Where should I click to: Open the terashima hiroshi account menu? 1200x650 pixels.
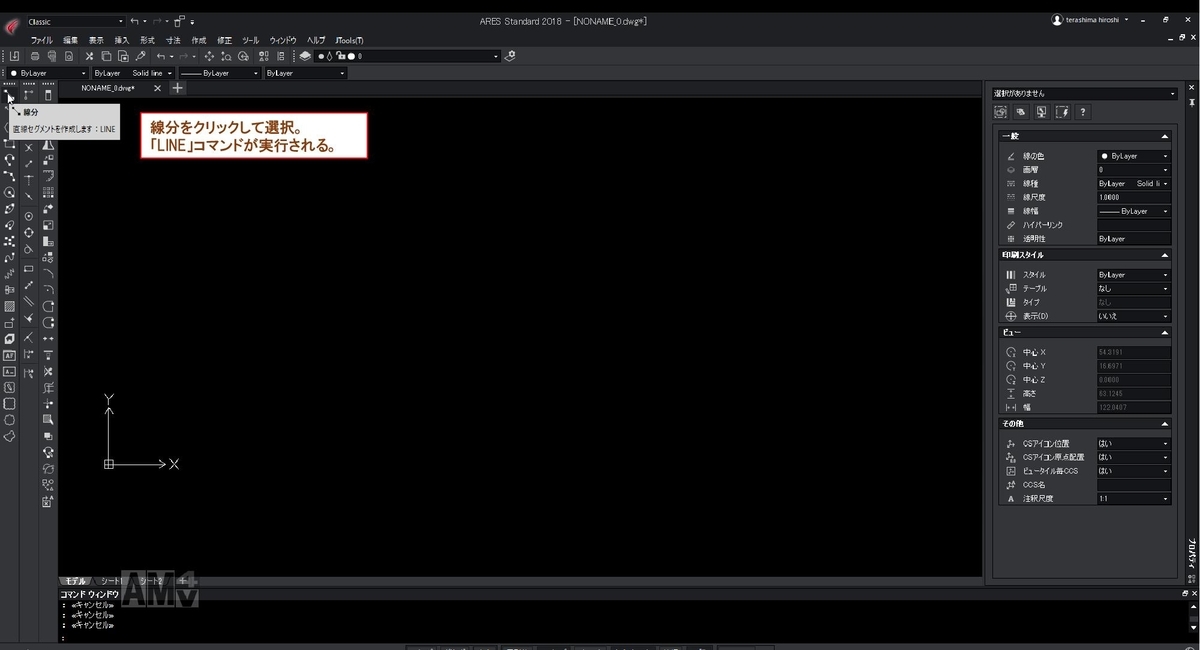point(1091,20)
